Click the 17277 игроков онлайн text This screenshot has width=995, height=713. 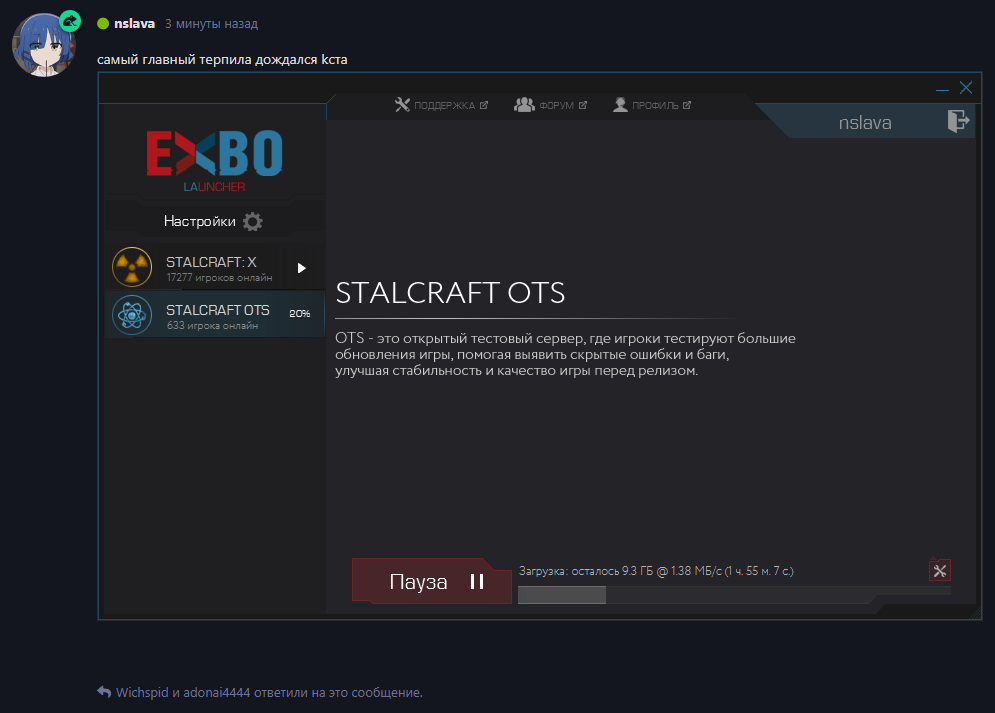pyautogui.click(x=219, y=278)
